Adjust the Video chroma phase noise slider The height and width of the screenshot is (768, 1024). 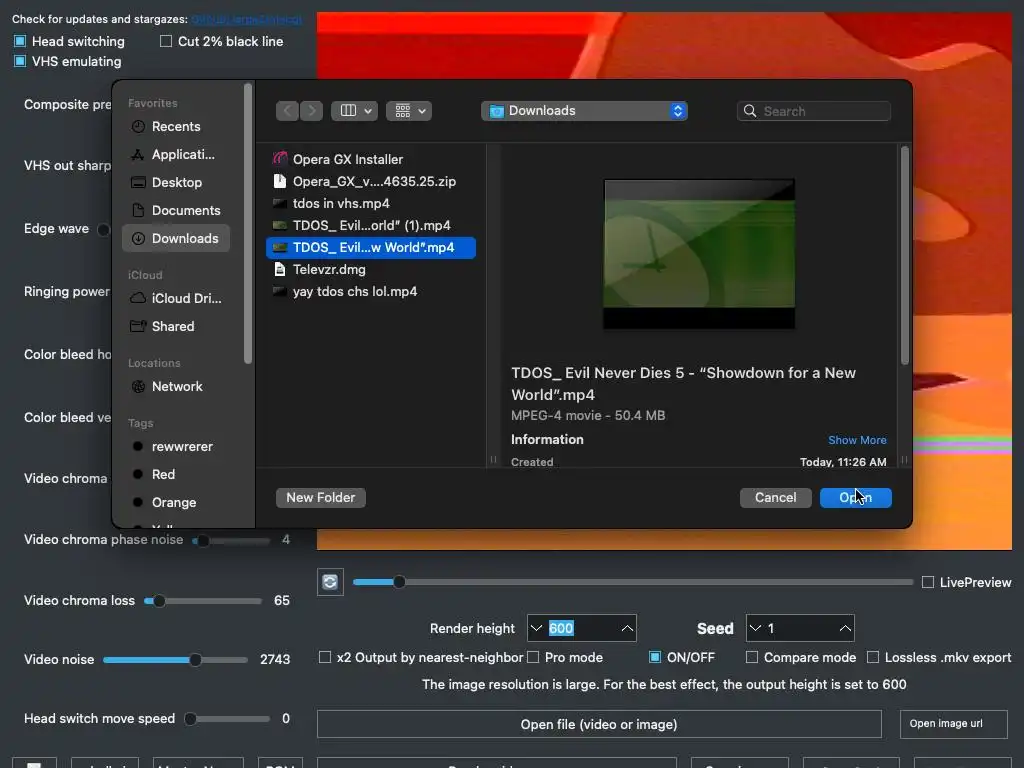[x=231, y=541]
